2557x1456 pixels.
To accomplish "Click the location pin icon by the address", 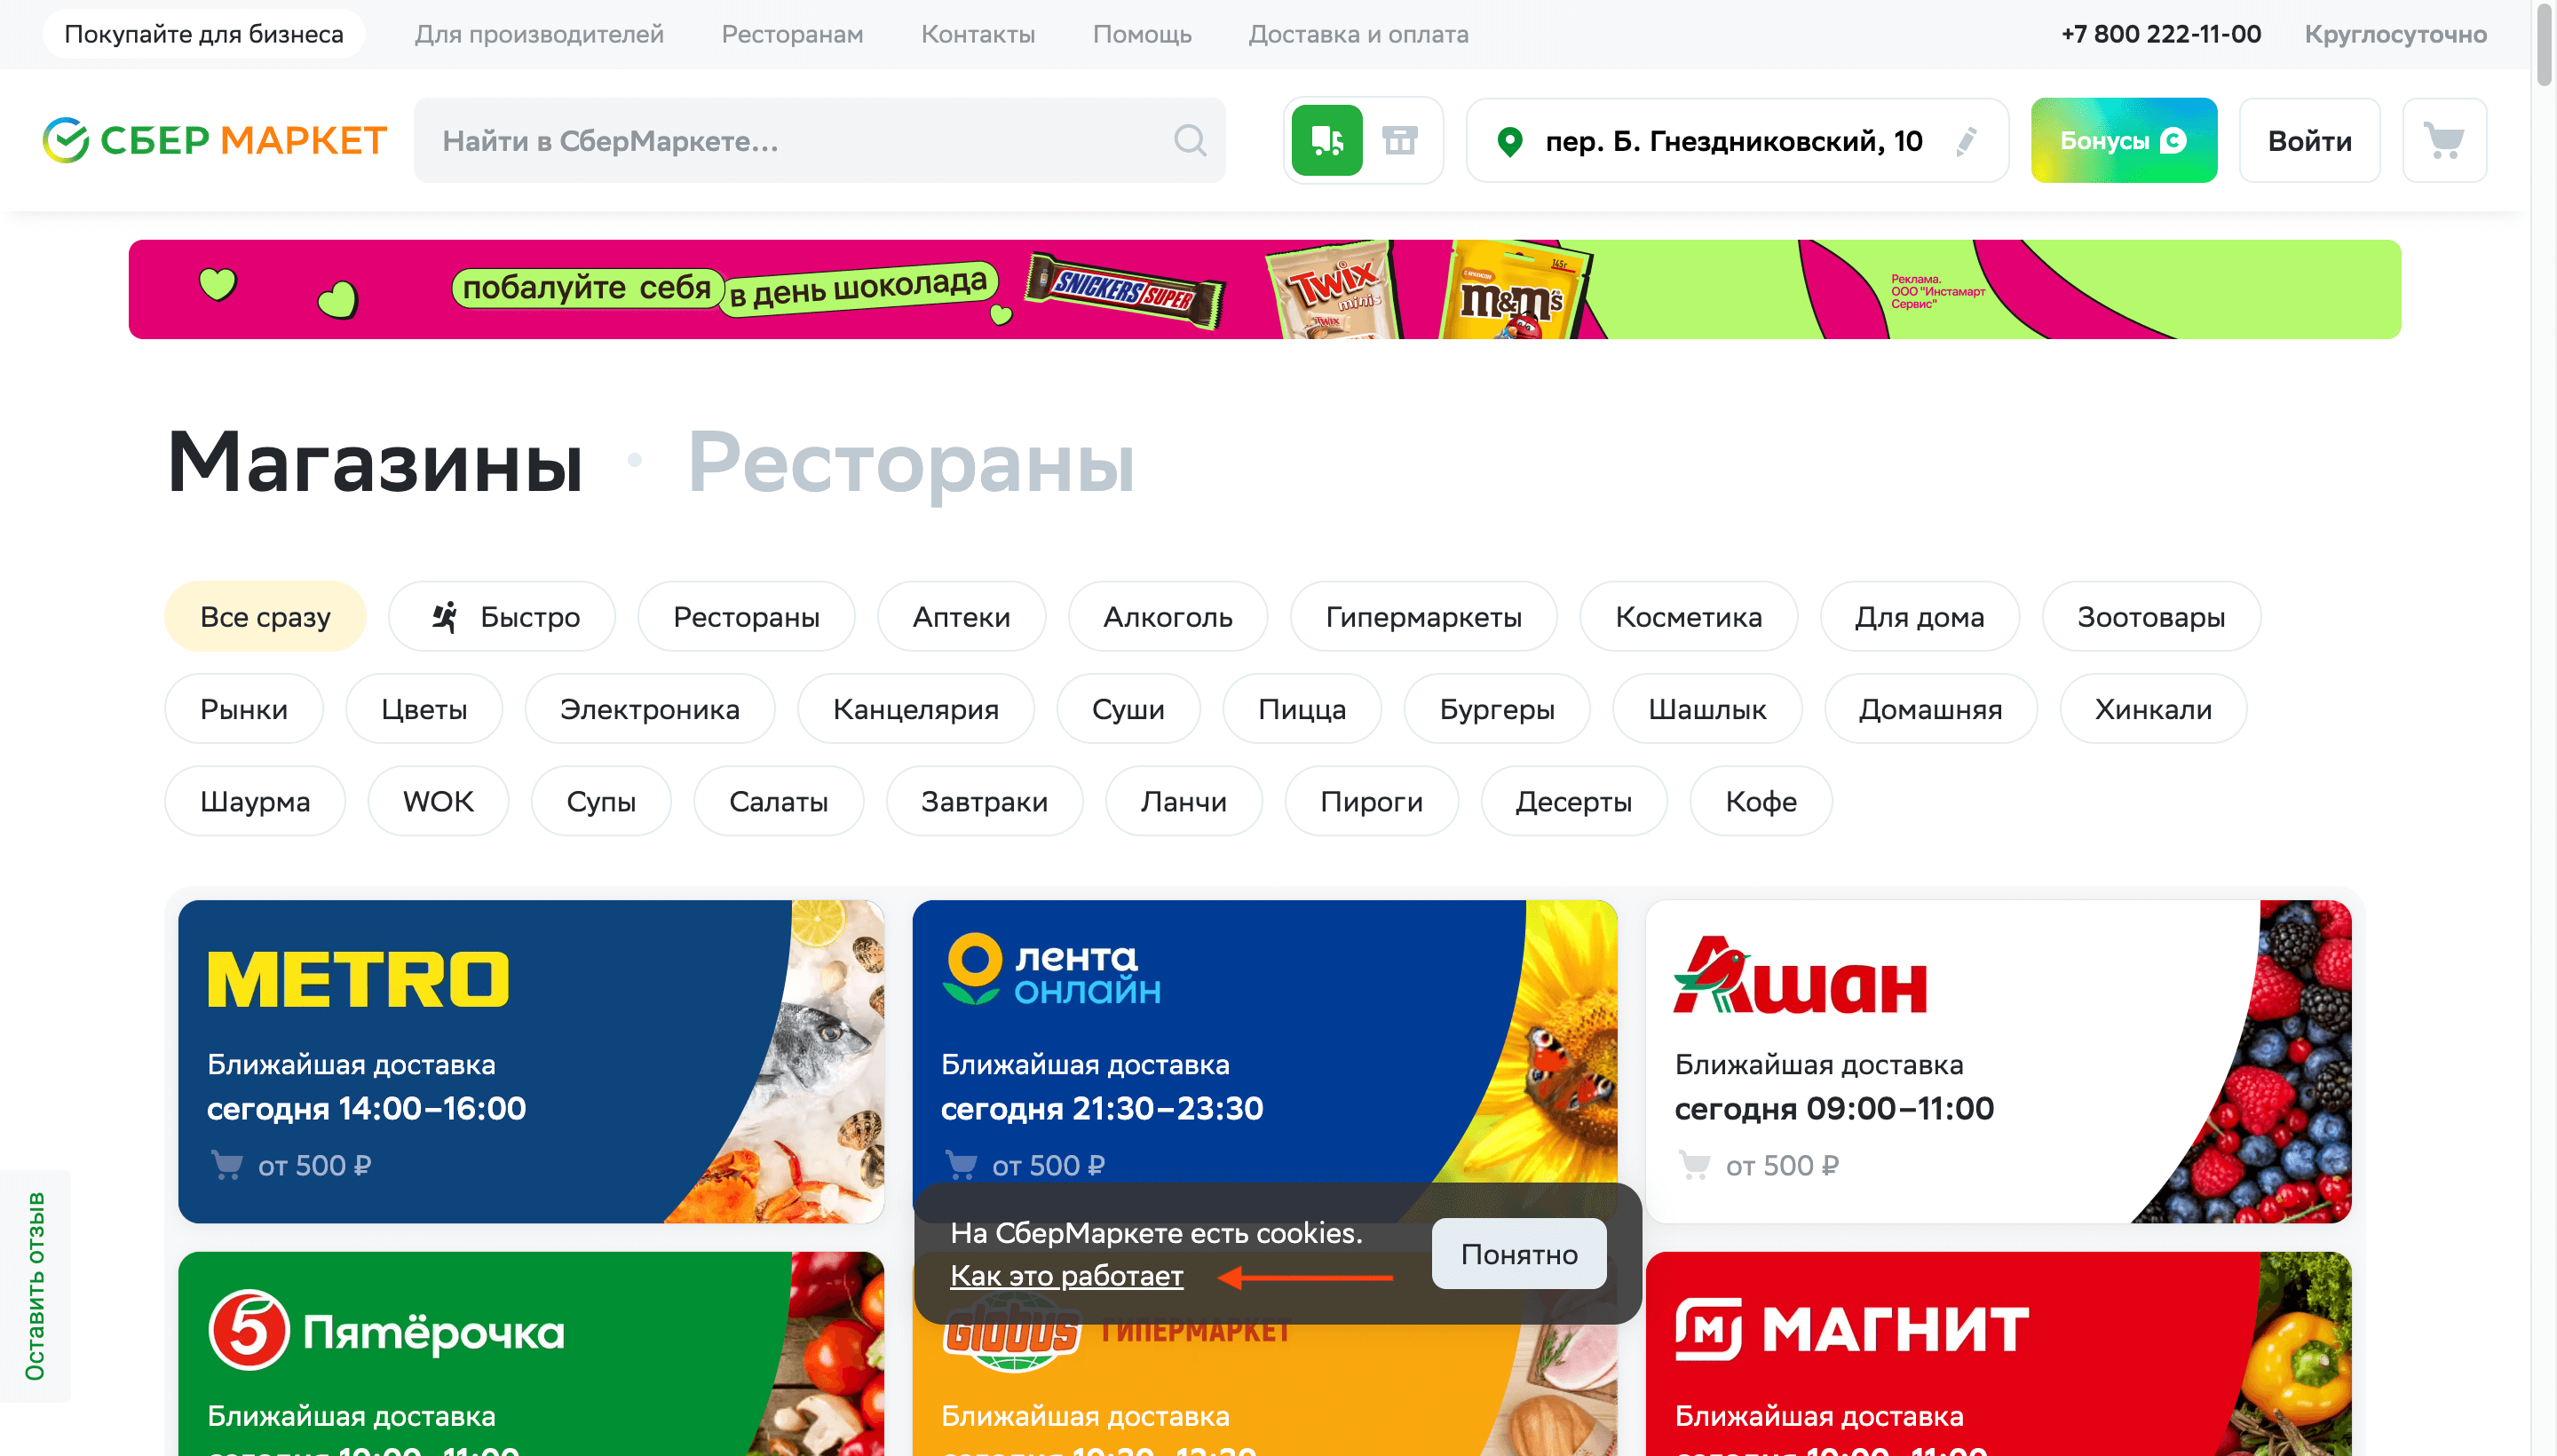I will [1509, 142].
